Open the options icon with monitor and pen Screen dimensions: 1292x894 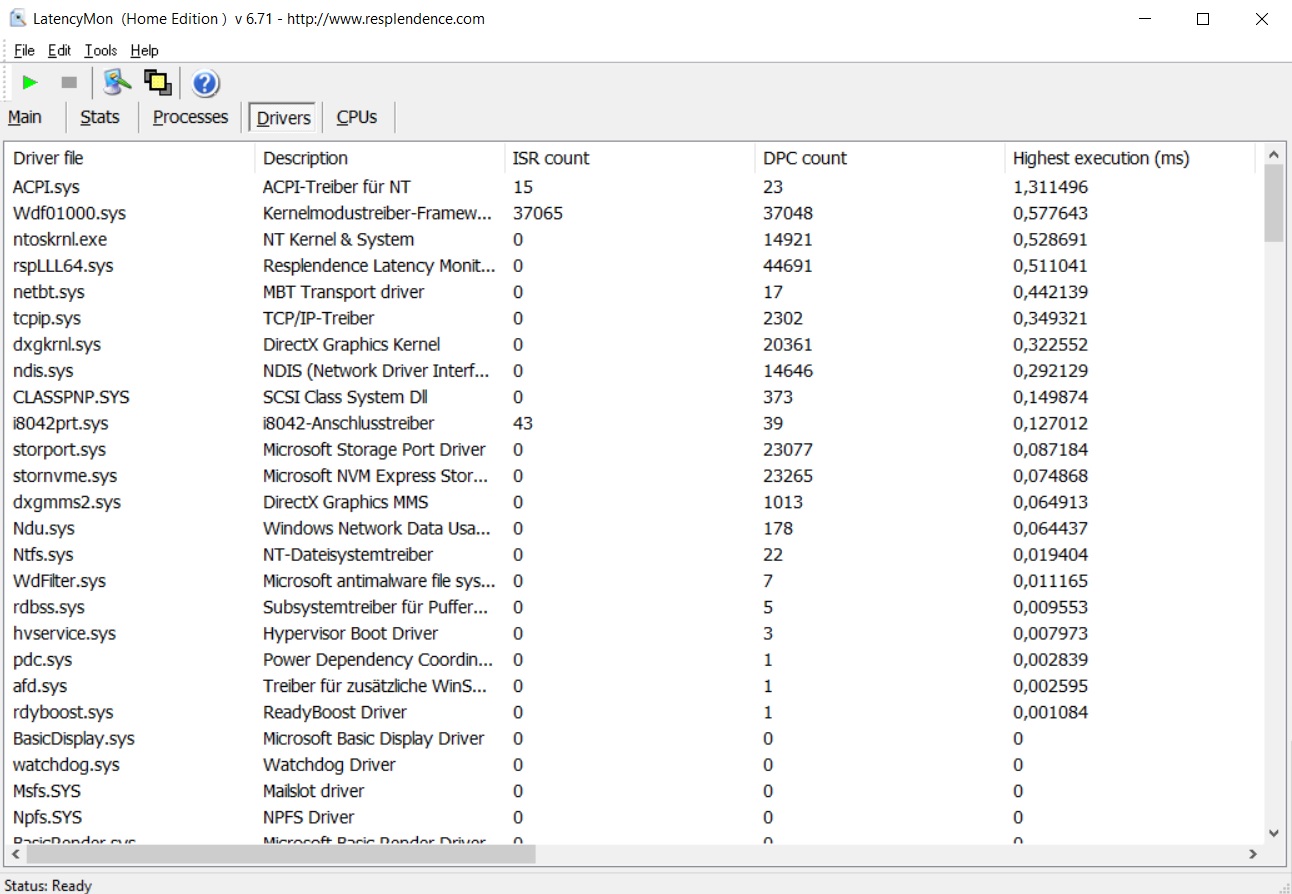click(x=117, y=83)
